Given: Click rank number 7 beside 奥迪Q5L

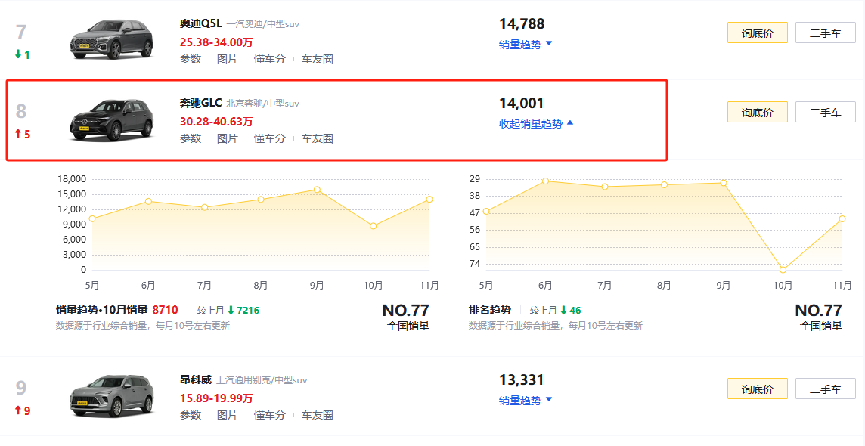Looking at the screenshot, I should pyautogui.click(x=21, y=32).
